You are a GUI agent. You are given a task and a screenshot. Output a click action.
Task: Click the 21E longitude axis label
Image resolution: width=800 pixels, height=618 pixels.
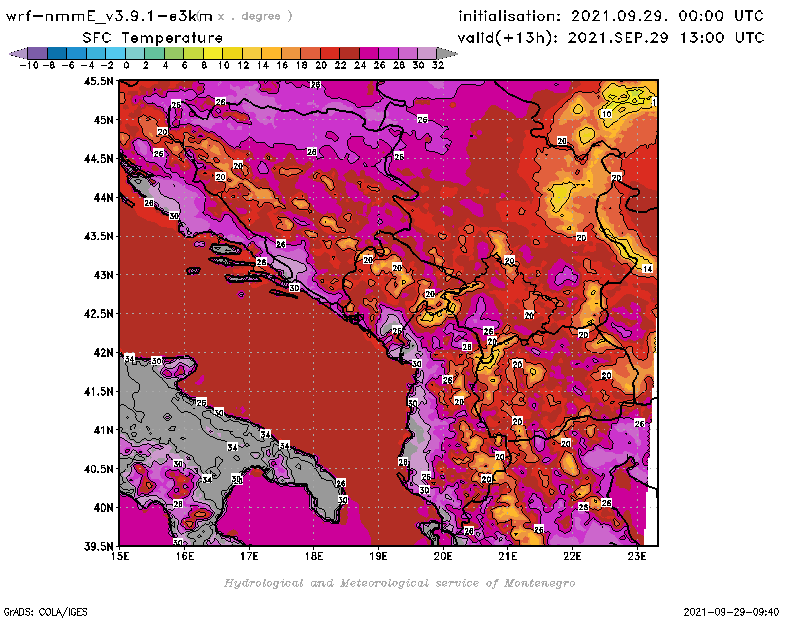tap(507, 556)
